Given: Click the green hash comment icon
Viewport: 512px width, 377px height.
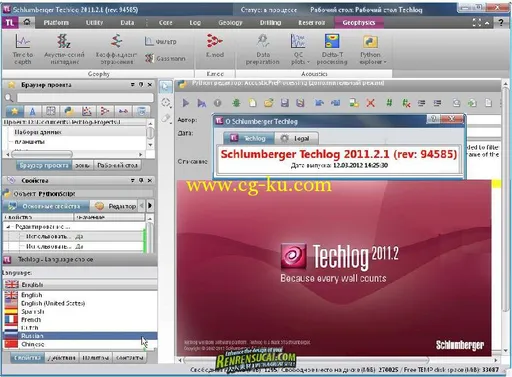Looking at the screenshot, I should (389, 103).
